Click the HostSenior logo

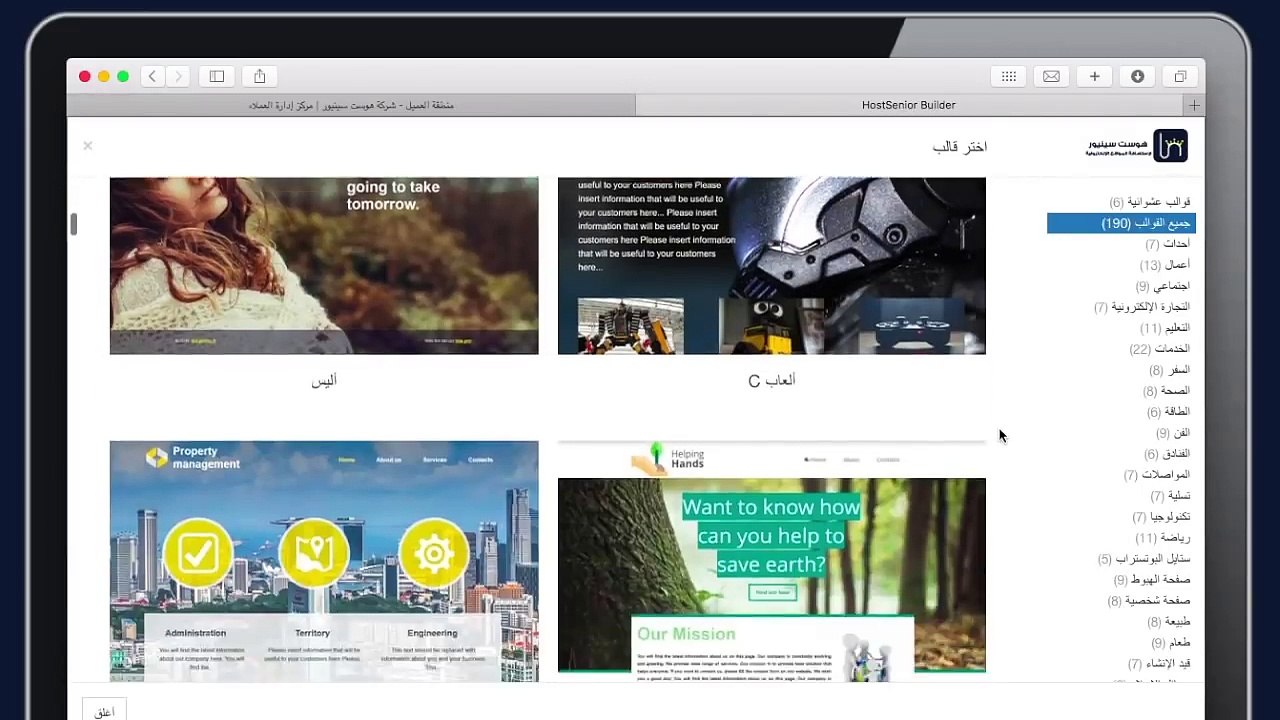coord(1137,146)
